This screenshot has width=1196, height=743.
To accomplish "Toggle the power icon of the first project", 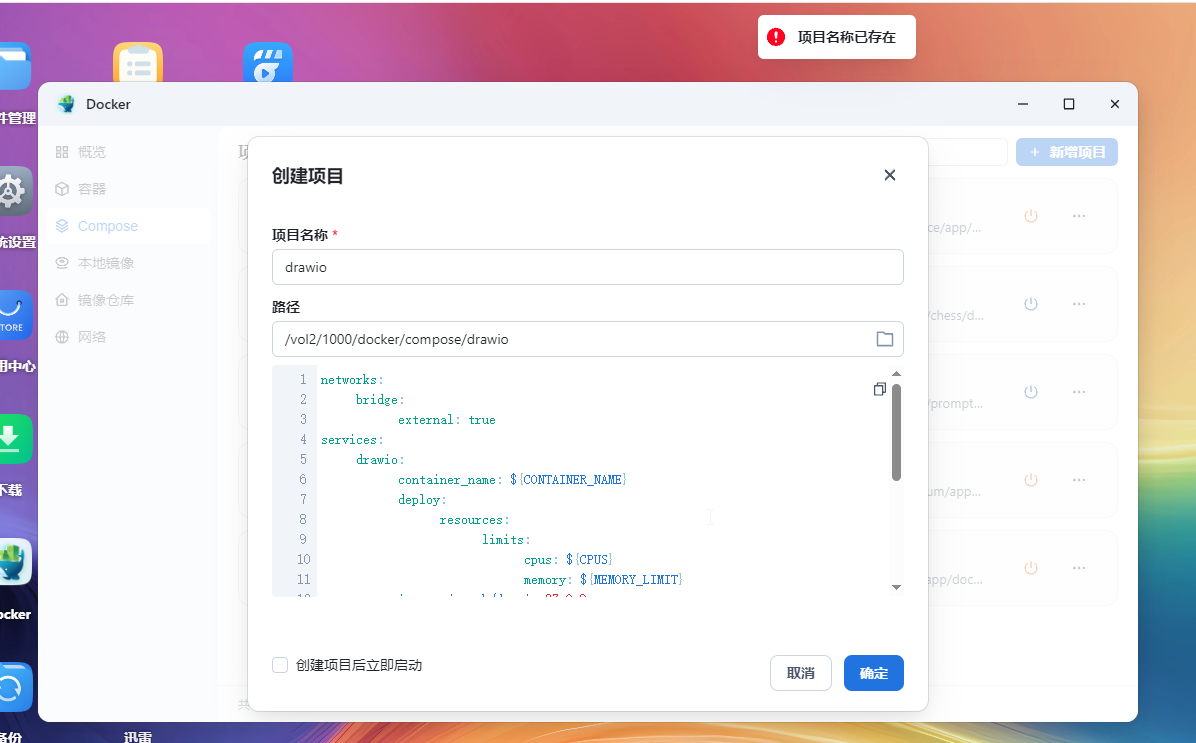I will click(1030, 216).
